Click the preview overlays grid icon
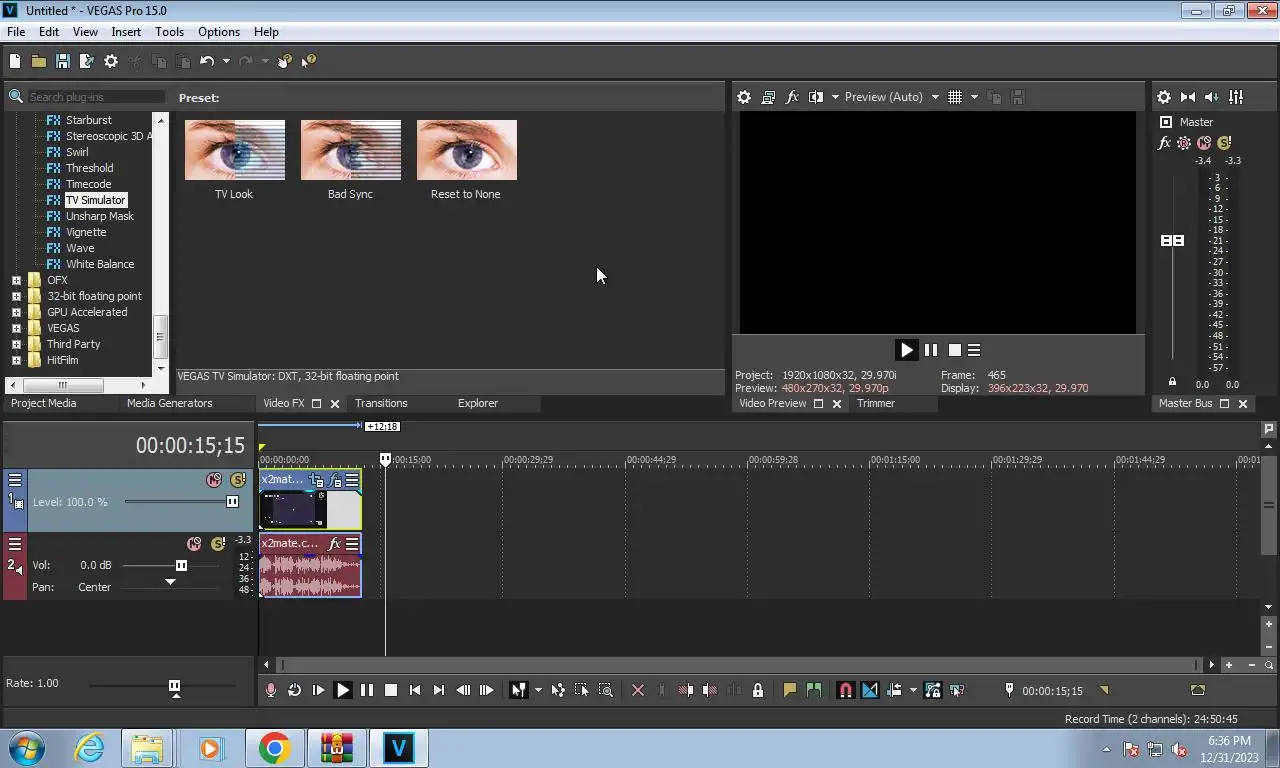The width and height of the screenshot is (1280, 768). [x=955, y=97]
